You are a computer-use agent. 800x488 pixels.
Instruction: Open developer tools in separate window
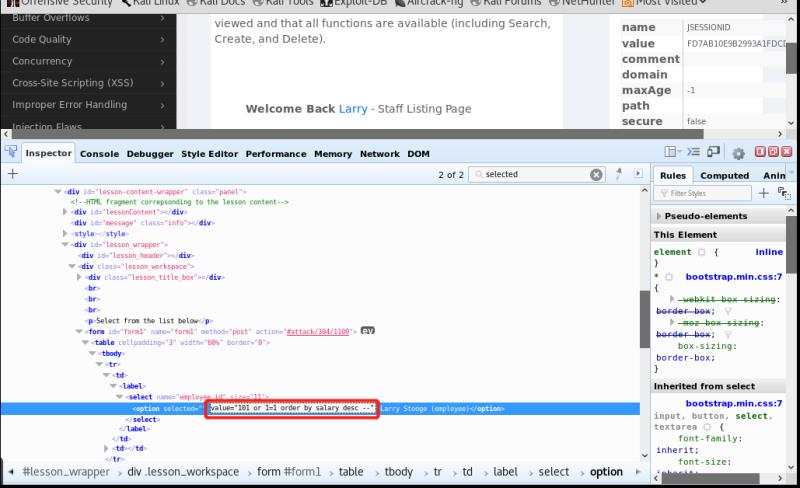(773, 152)
